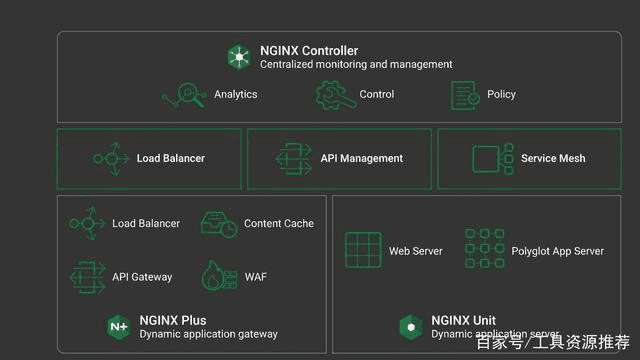Click 'Centralized monitoring and management' subtitle
The image size is (640, 360).
pos(356,64)
